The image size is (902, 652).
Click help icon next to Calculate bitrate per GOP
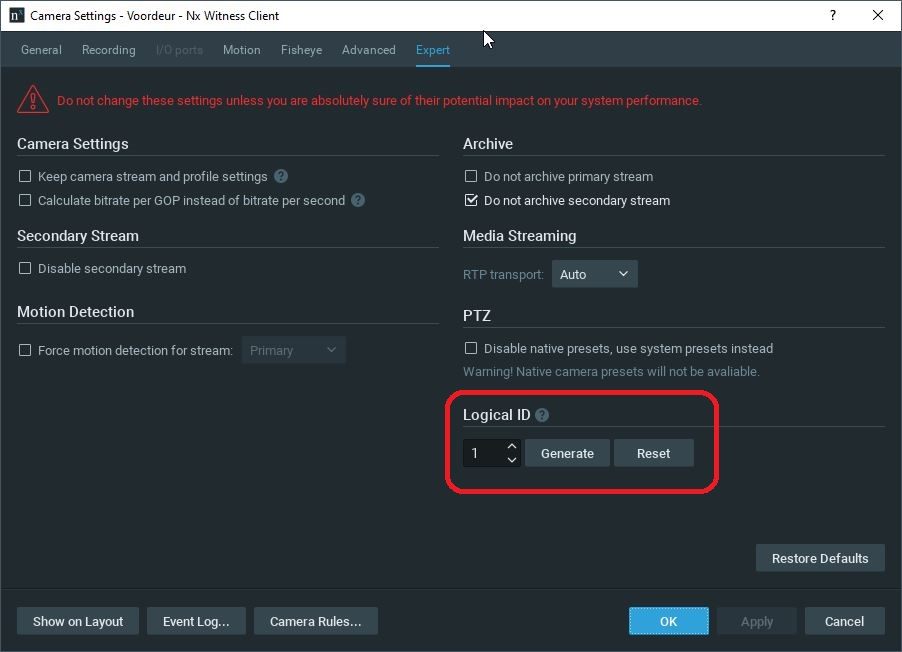coord(358,200)
